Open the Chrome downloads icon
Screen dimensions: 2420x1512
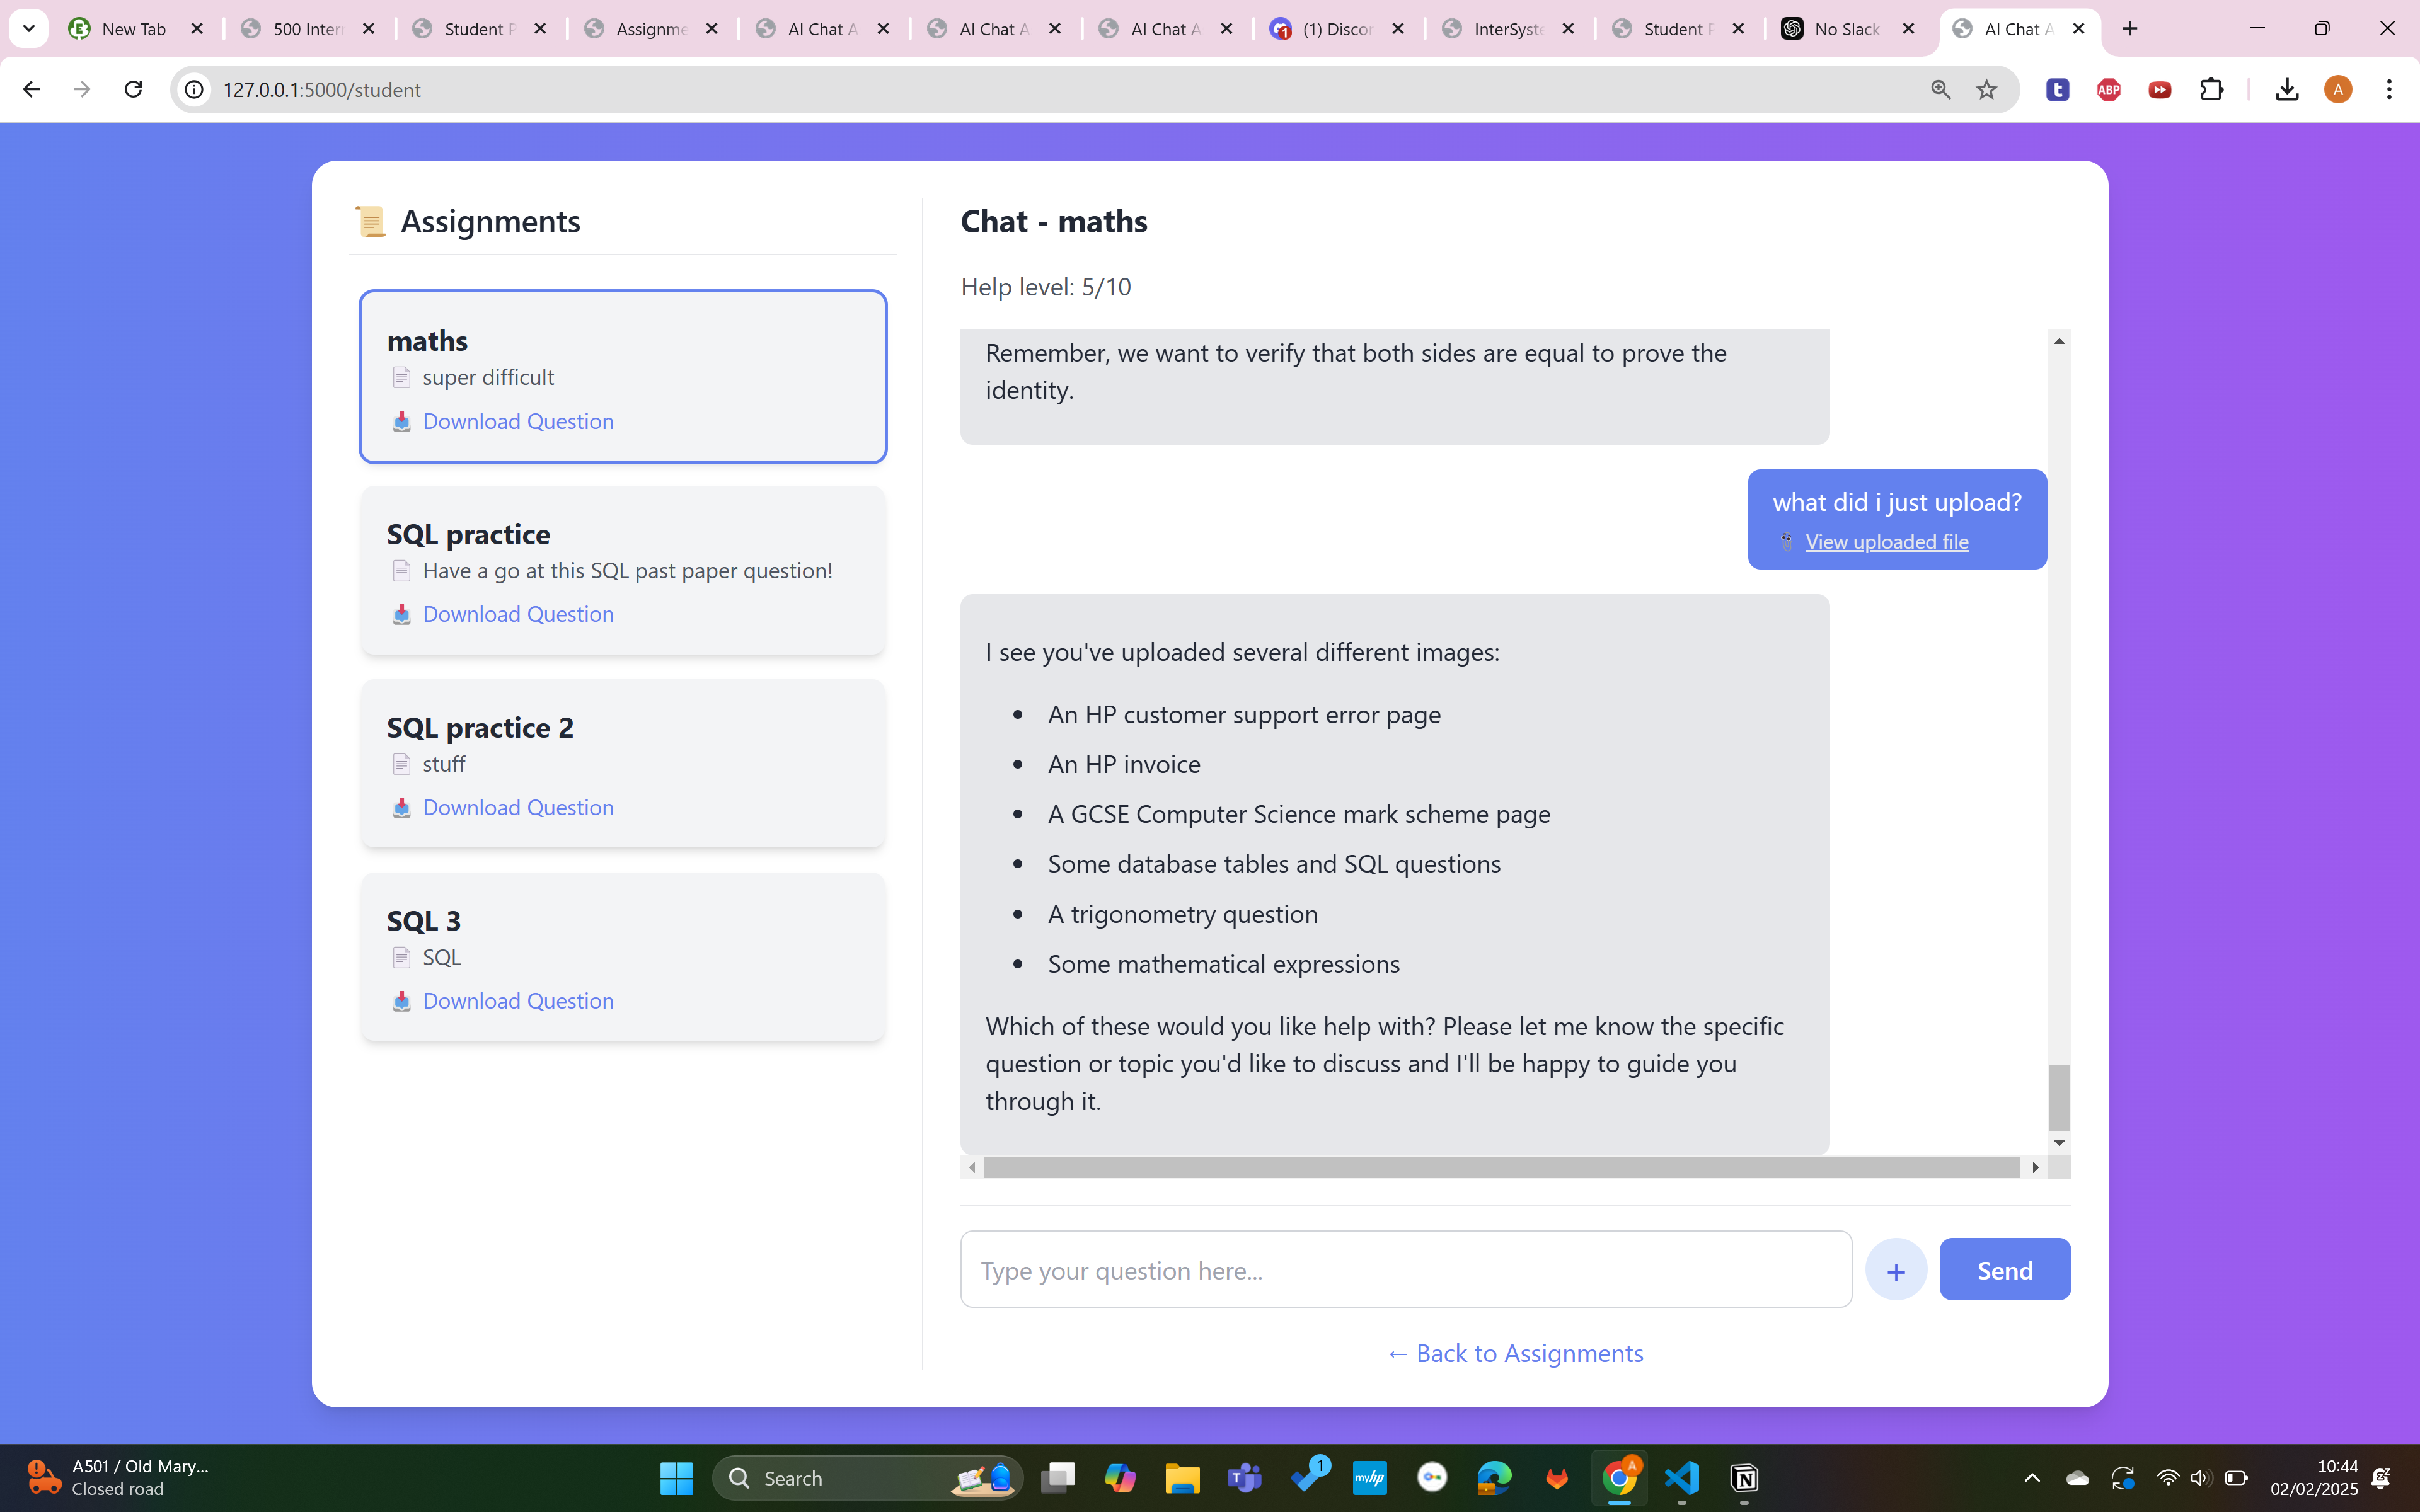[x=2286, y=89]
